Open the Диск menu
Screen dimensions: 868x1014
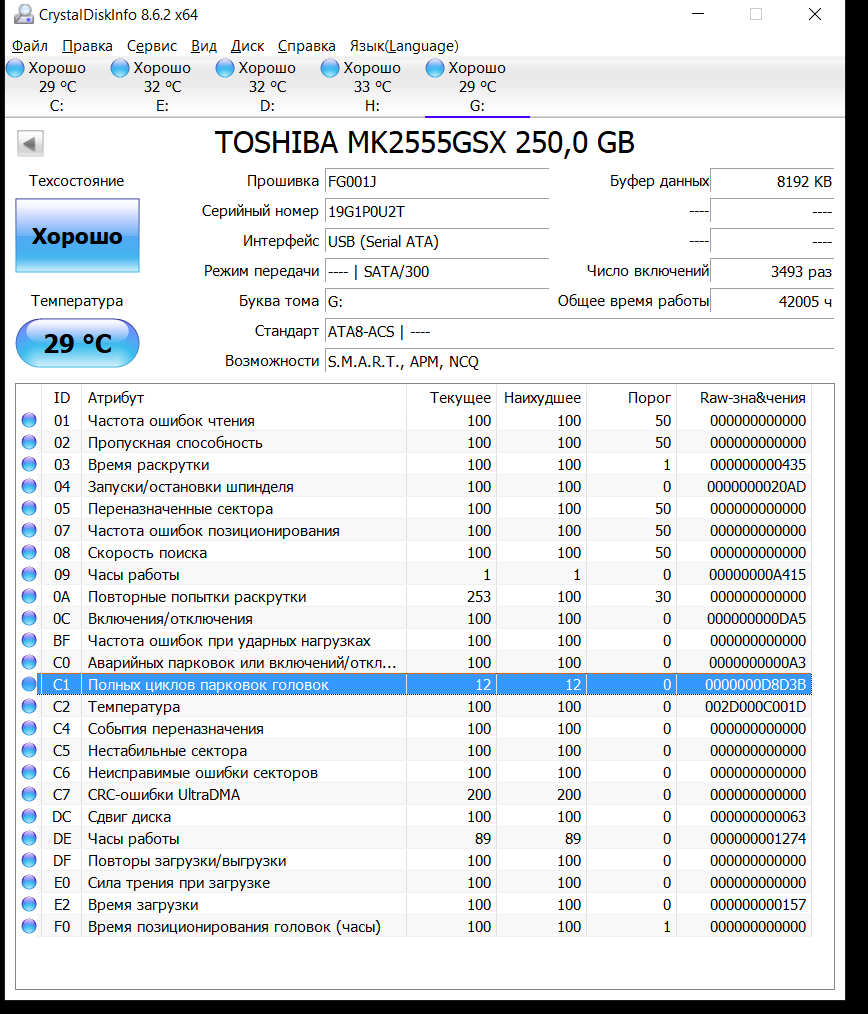coord(247,46)
